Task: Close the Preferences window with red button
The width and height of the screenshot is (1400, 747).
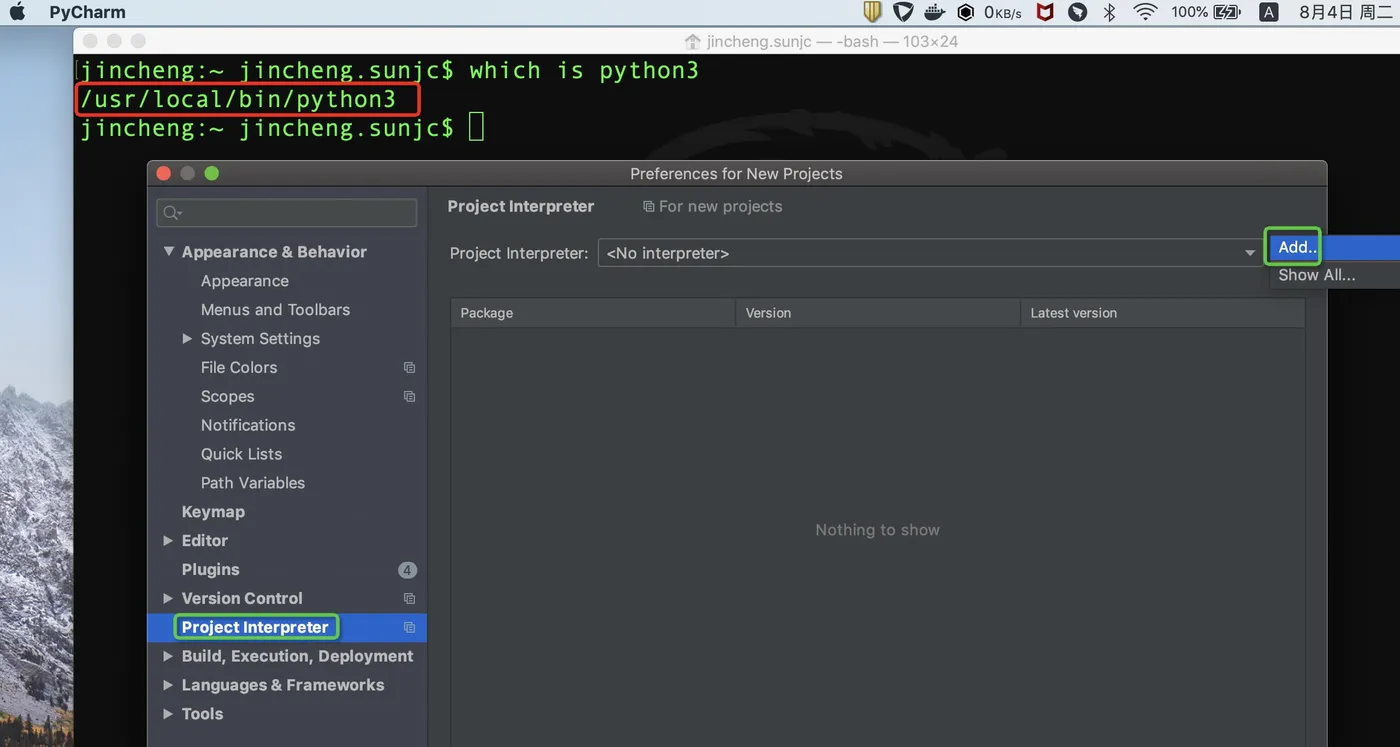Action: click(164, 173)
